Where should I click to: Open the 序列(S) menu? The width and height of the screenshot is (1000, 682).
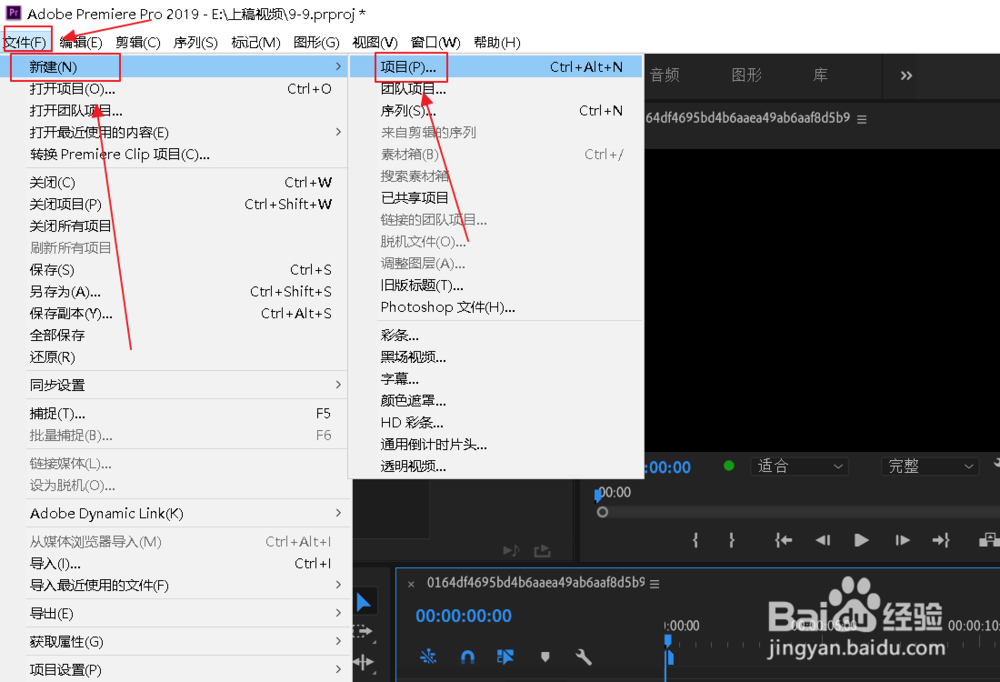[x=195, y=42]
